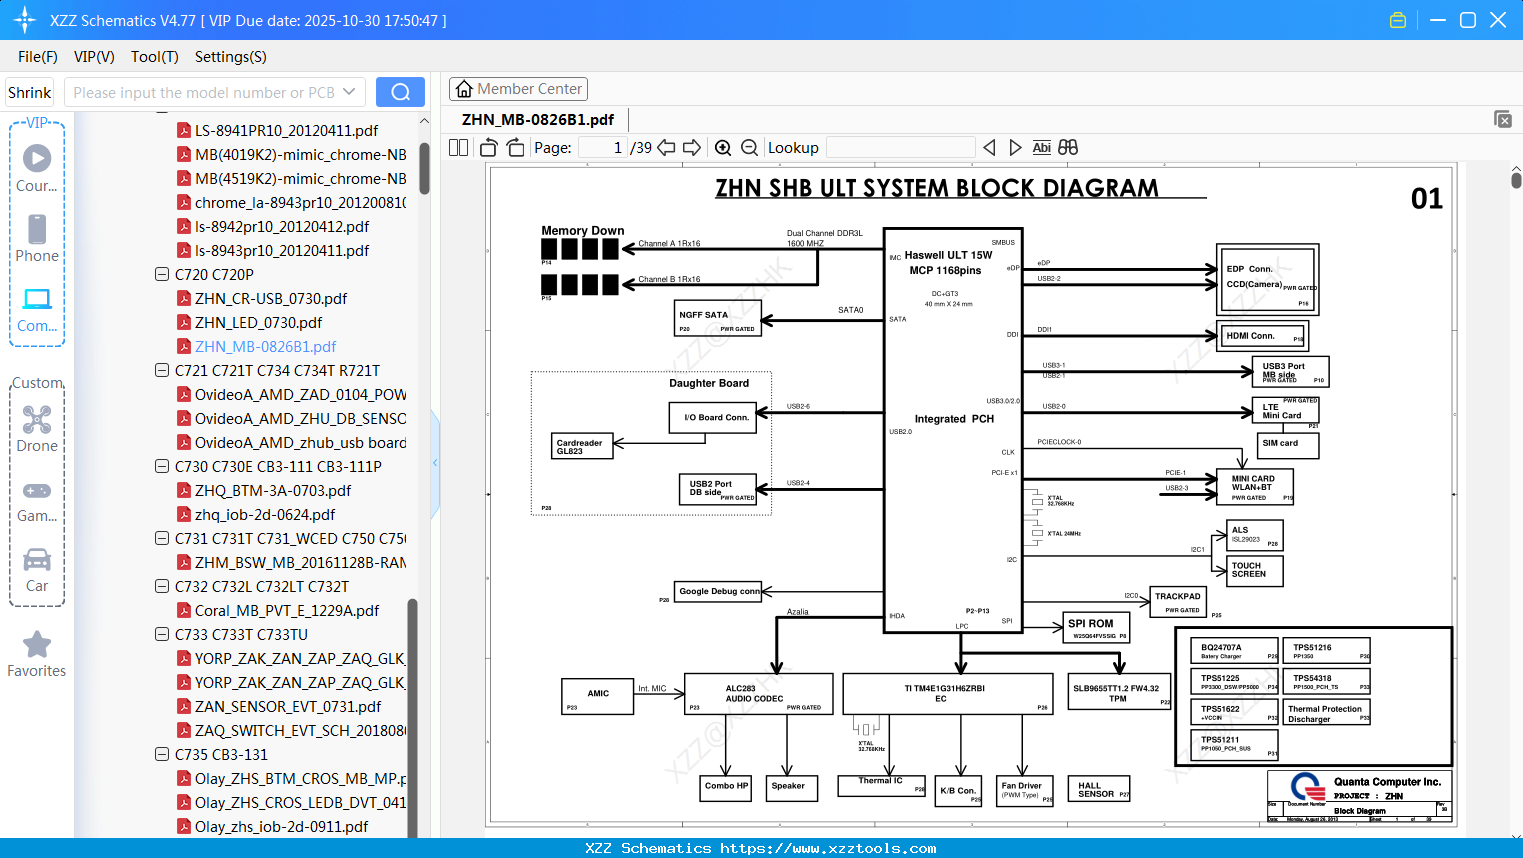
Task: Click the PDF icon beside ZHQ_BTM-3A-0703.pdf
Action: click(x=184, y=490)
